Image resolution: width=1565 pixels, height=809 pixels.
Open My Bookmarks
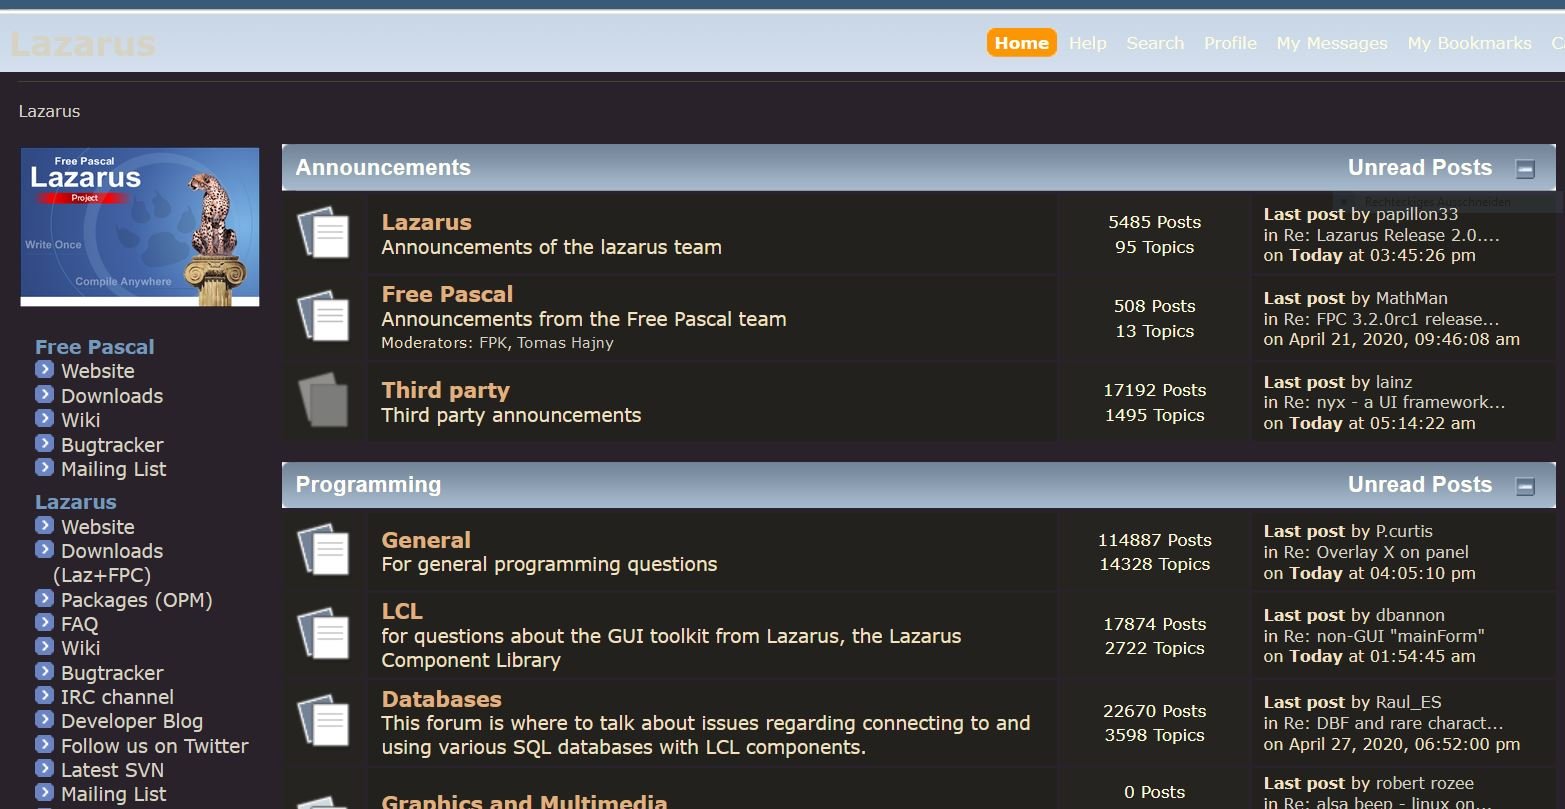click(1469, 43)
